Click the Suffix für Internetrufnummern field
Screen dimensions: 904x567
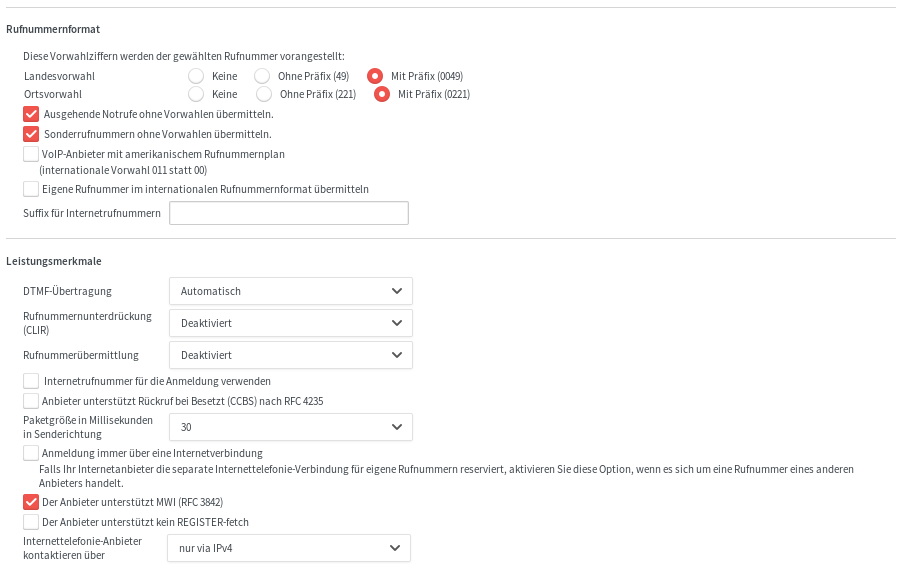[289, 213]
